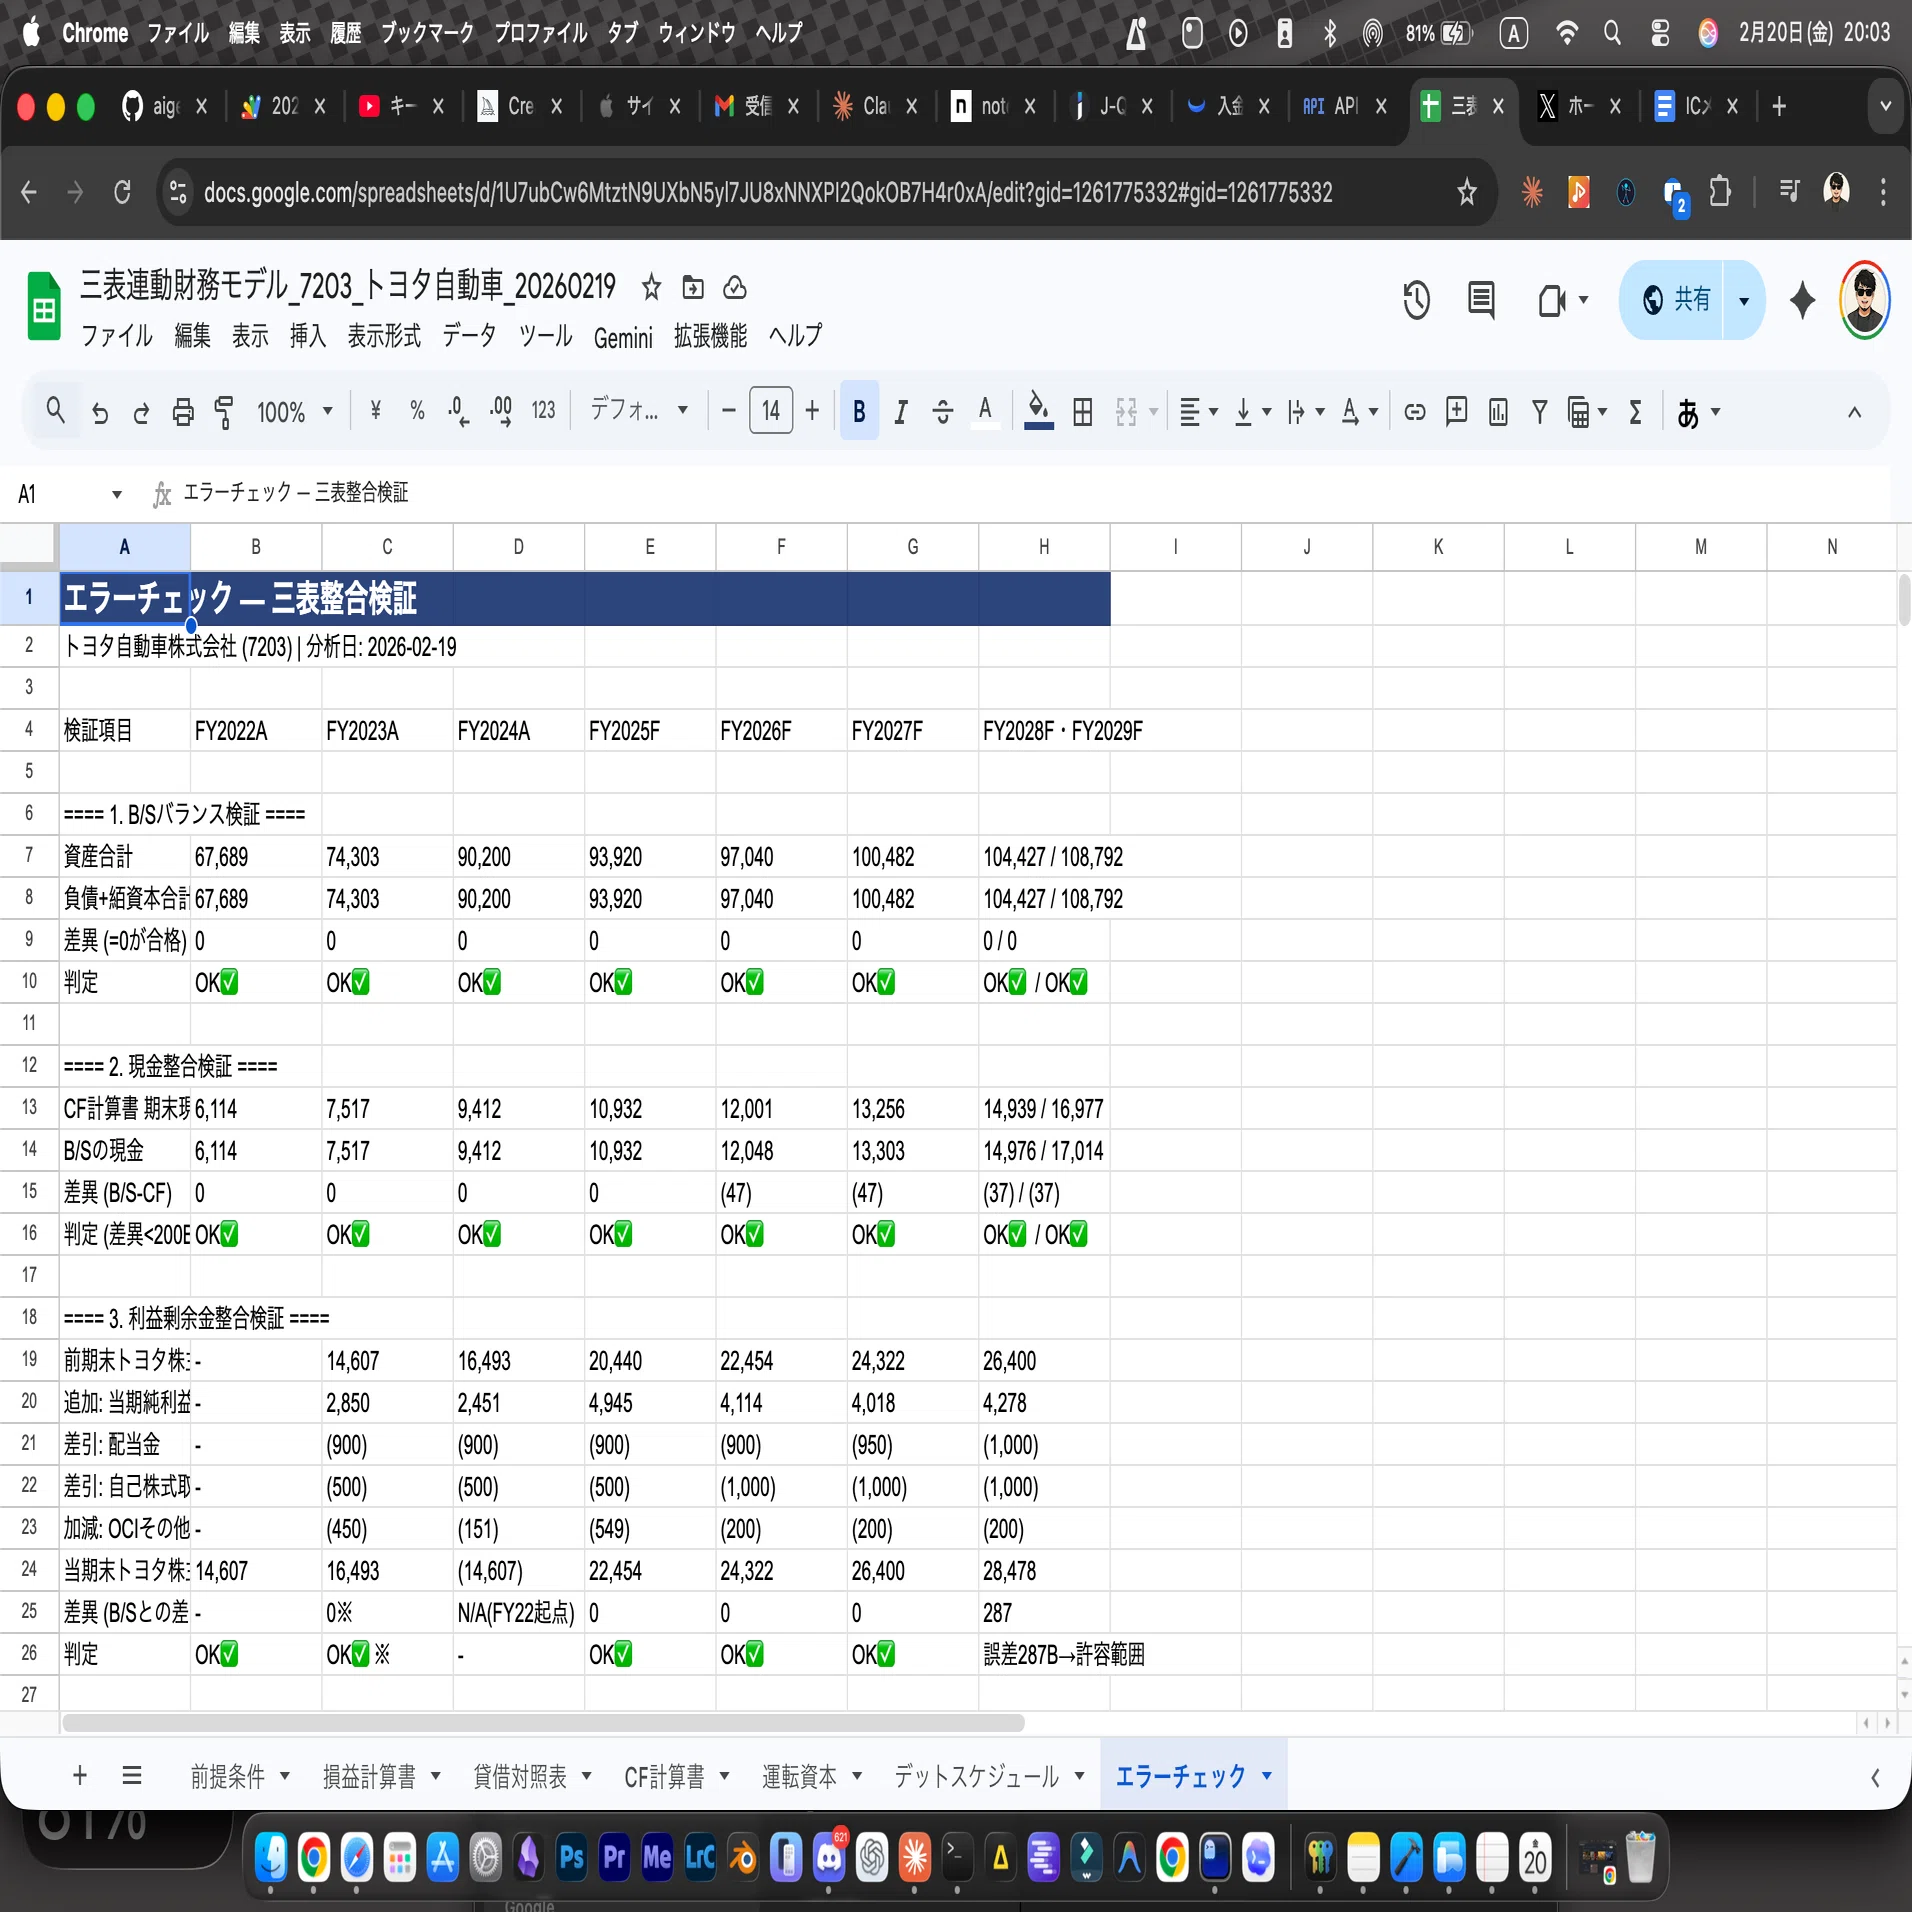The width and height of the screenshot is (1912, 1912).
Task: Toggle bold formatting
Action: [x=859, y=411]
